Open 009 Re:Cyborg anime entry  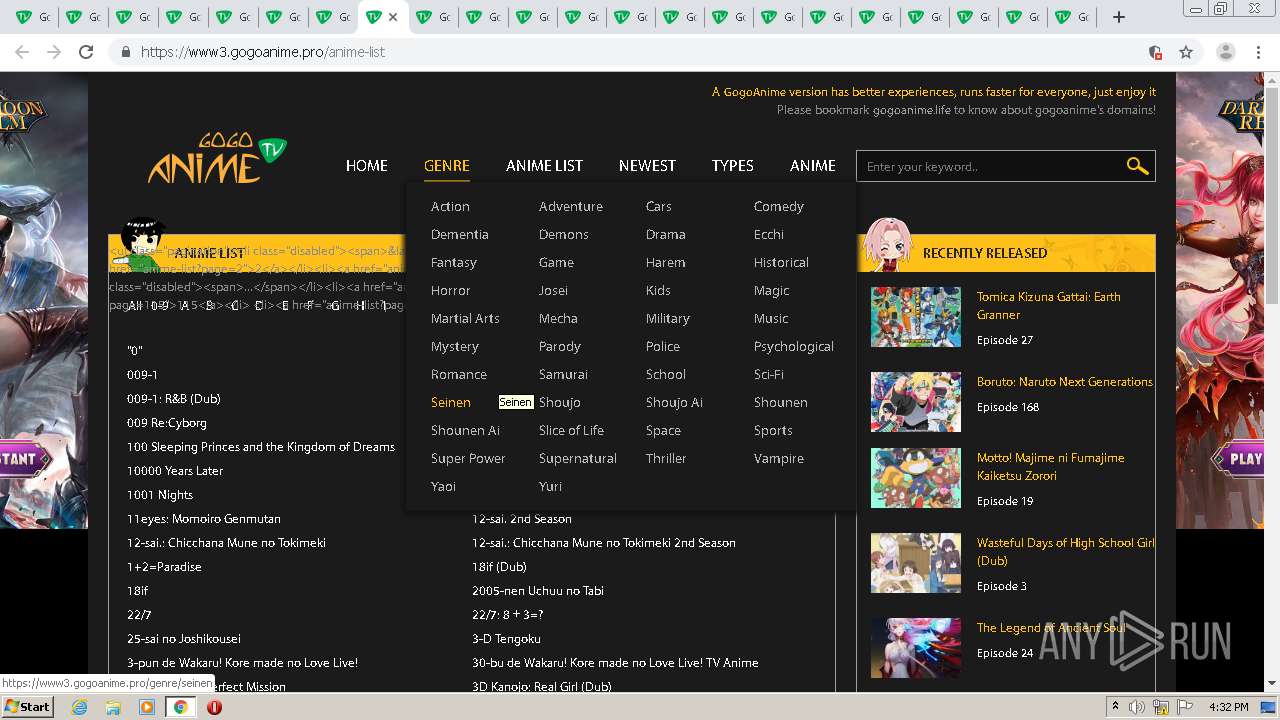166,423
